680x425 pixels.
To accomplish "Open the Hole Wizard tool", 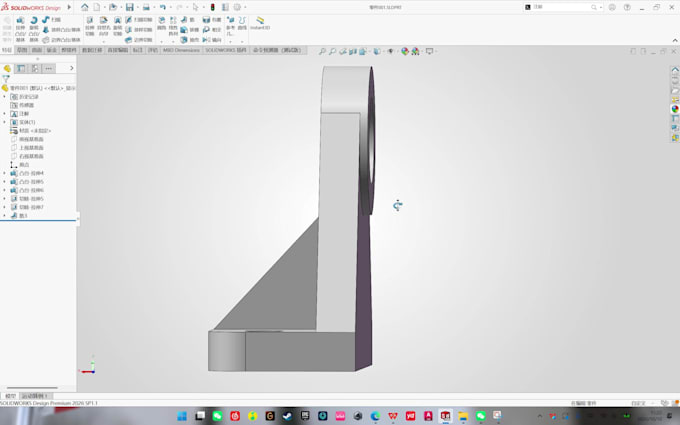I will [104, 27].
